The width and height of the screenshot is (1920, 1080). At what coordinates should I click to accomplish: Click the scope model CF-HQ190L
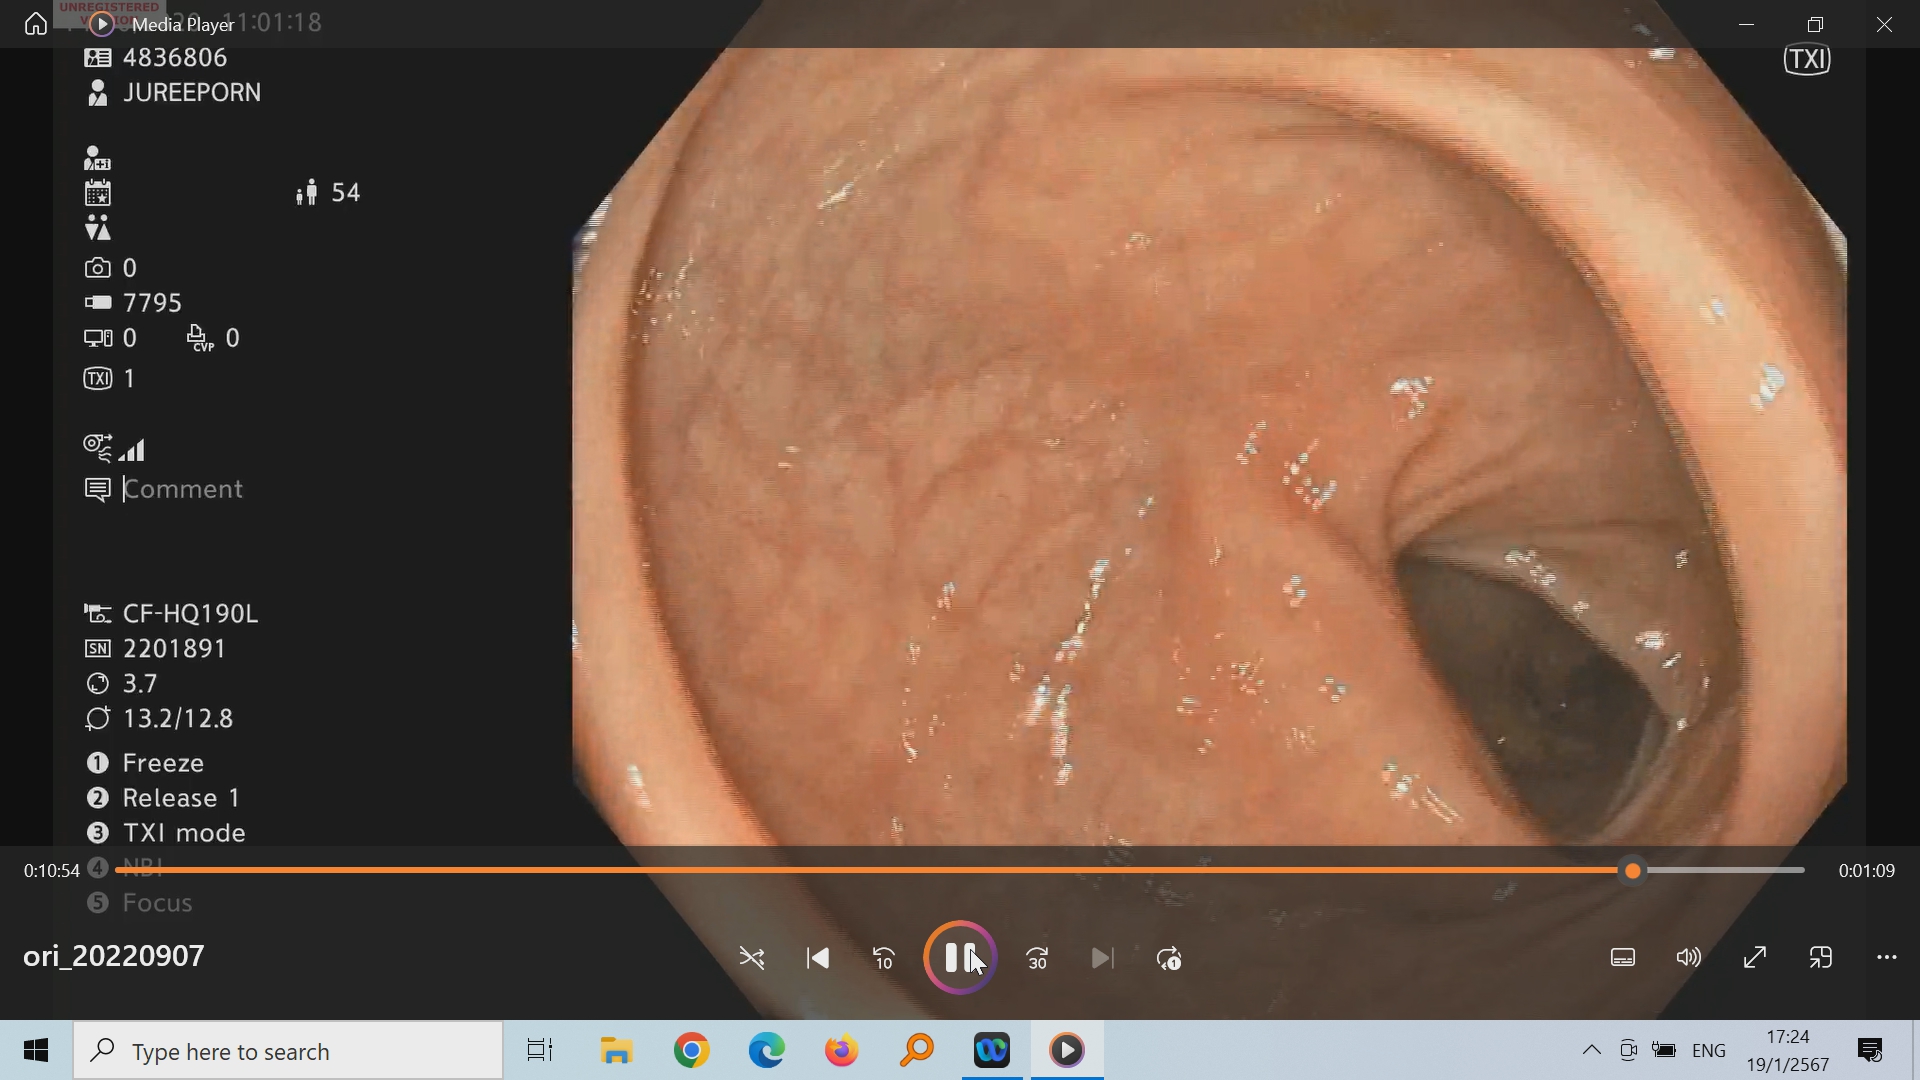tap(190, 614)
